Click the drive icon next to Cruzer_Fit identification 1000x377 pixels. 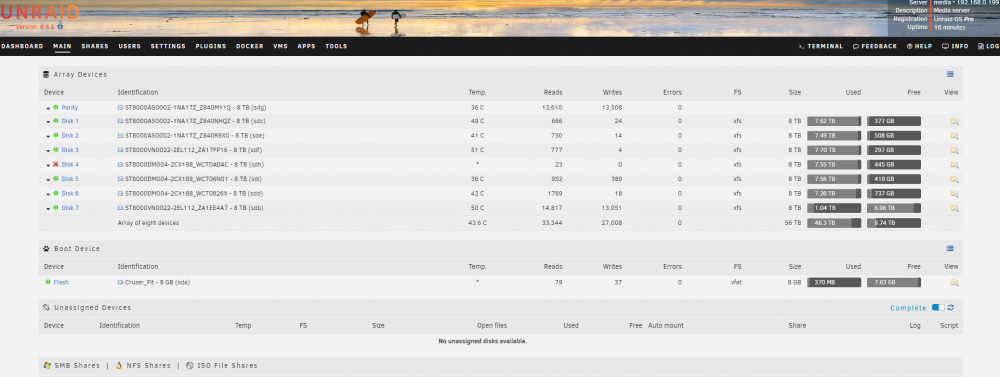(x=121, y=282)
